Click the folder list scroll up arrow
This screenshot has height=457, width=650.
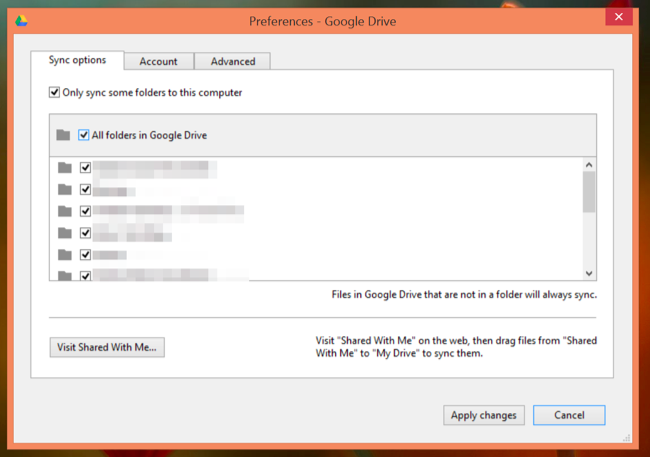[589, 166]
